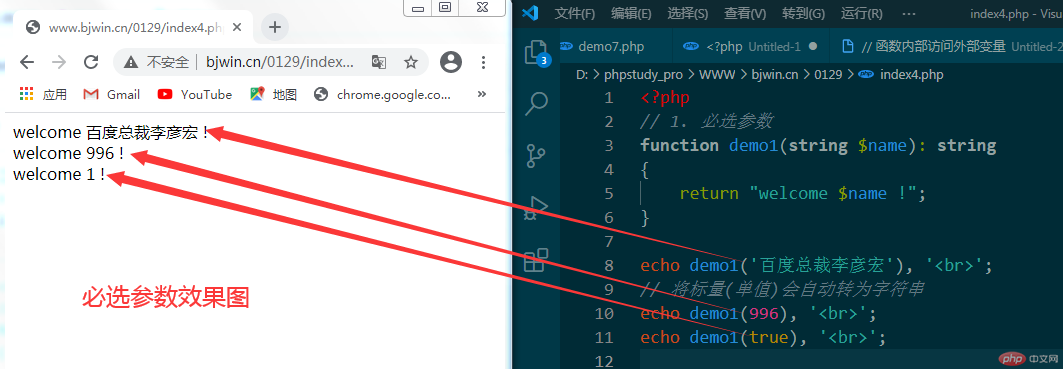
Task: Click unsaved dot on Untitled-1 tab
Action: point(814,47)
